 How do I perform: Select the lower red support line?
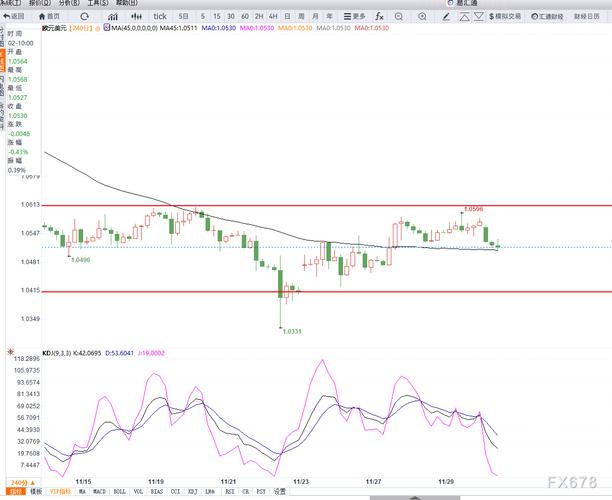[327, 292]
